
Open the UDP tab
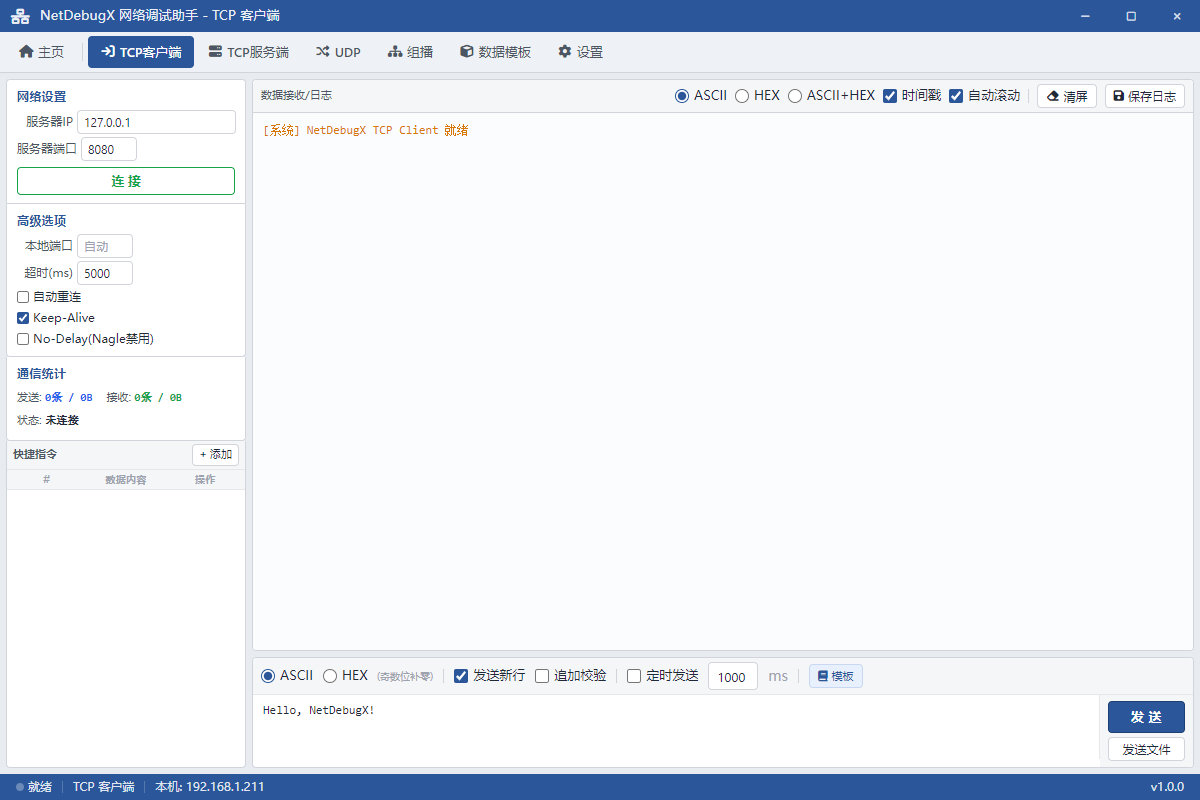[x=338, y=52]
